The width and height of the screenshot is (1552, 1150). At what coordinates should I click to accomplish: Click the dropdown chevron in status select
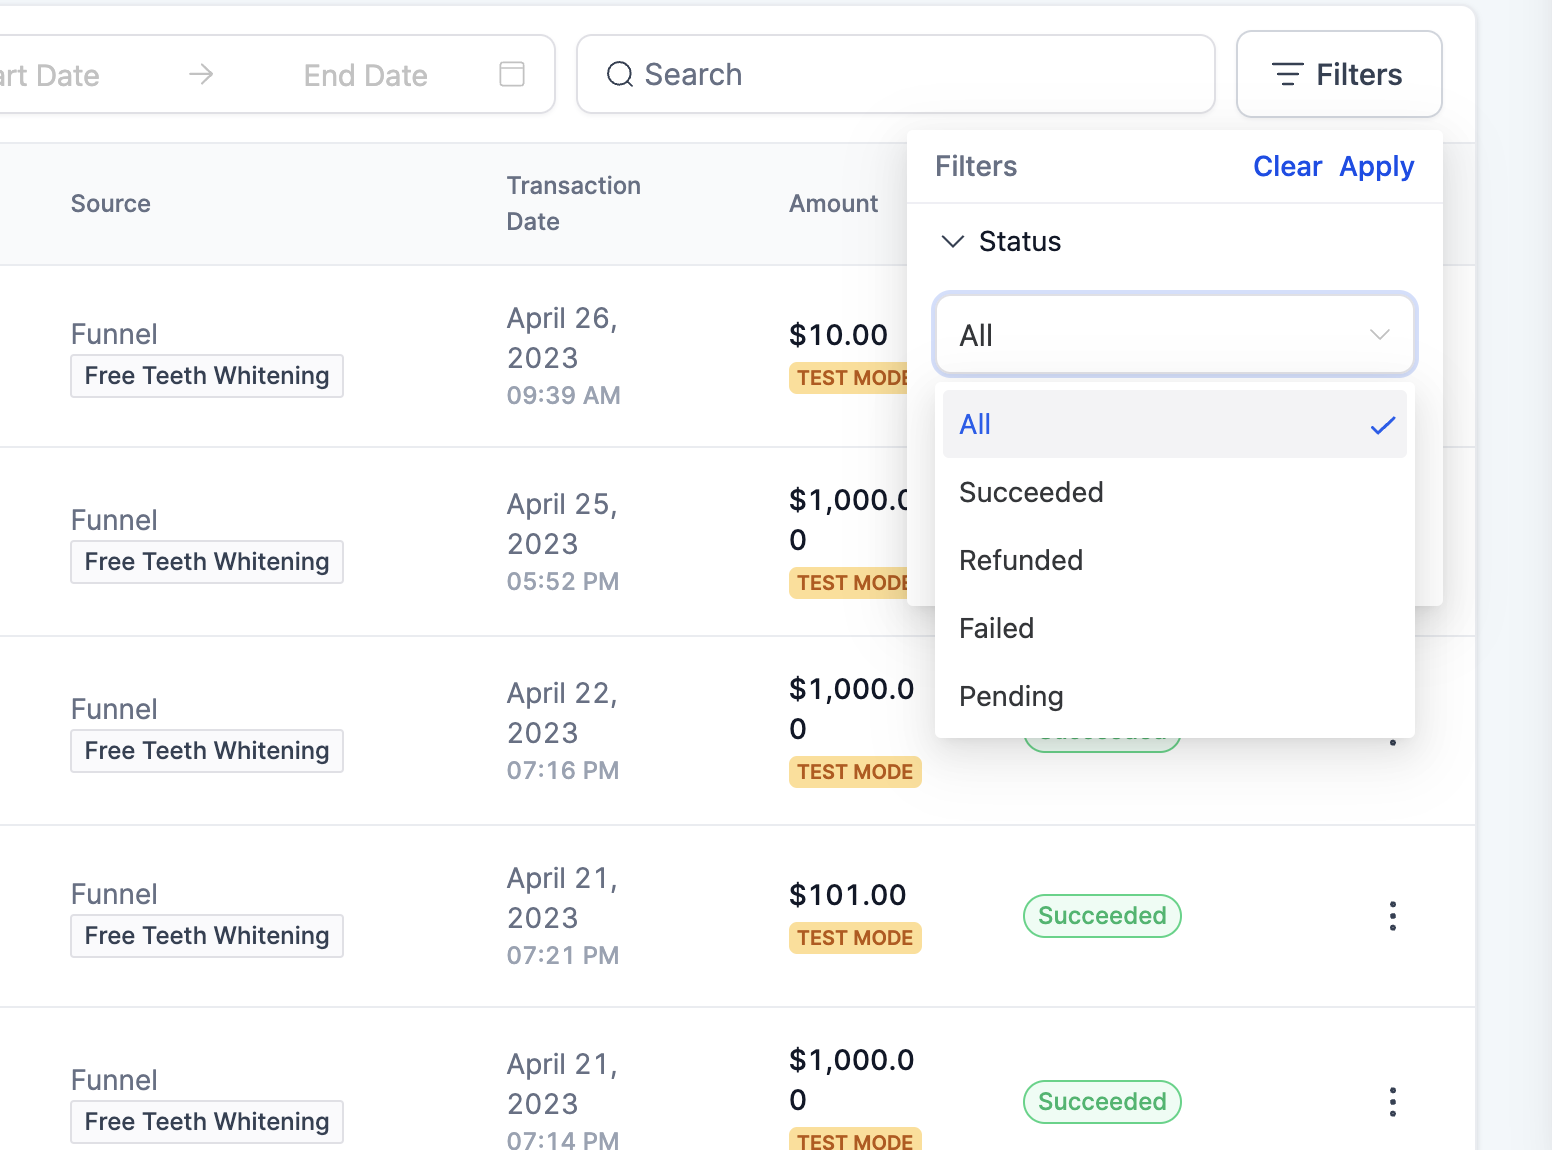(x=1379, y=334)
